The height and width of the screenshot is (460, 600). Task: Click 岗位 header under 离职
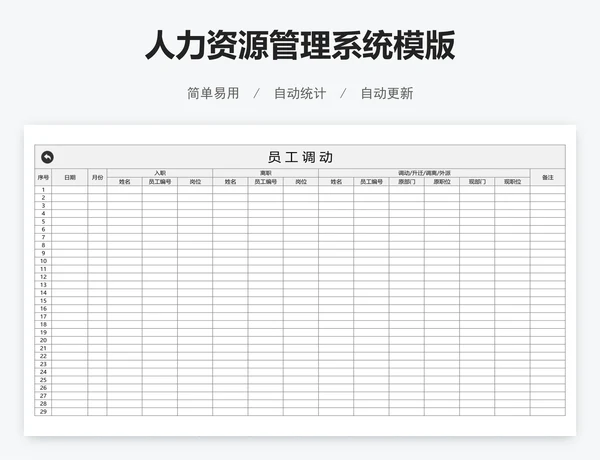(x=301, y=182)
